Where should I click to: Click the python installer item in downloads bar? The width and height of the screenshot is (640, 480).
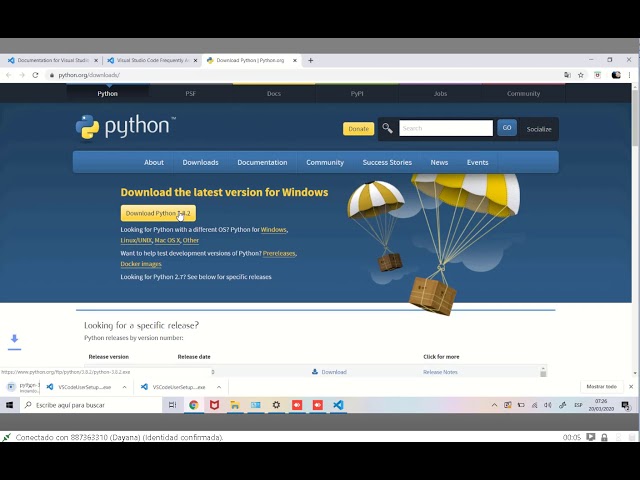23,387
